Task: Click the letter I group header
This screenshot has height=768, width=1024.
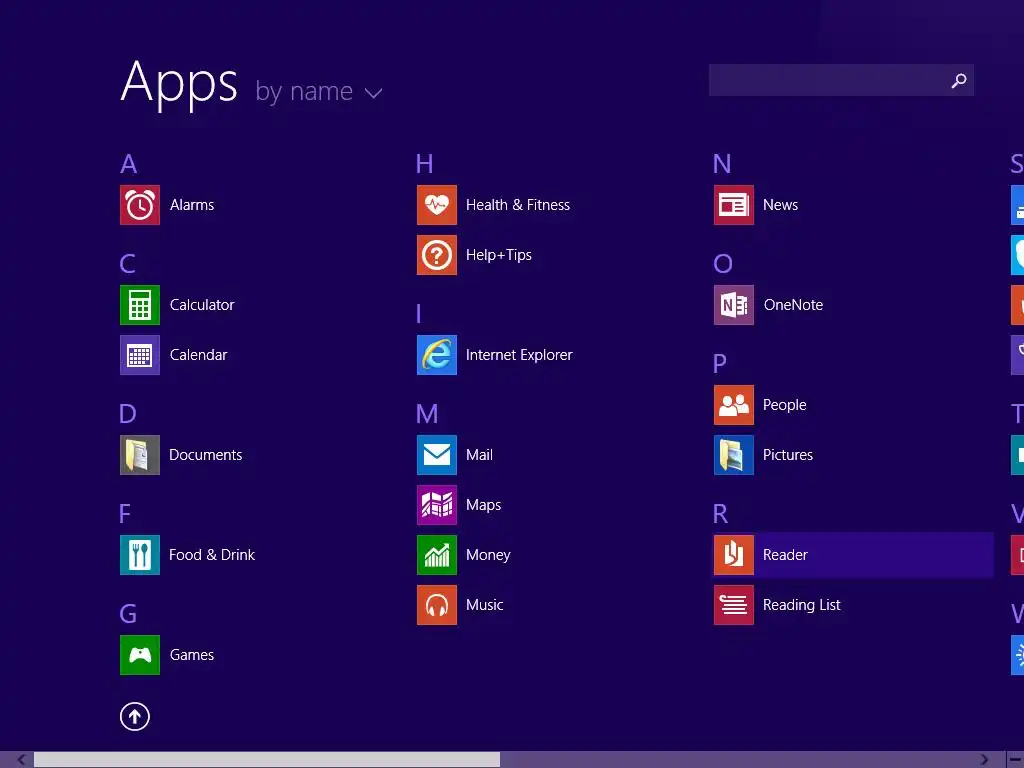Action: point(419,314)
